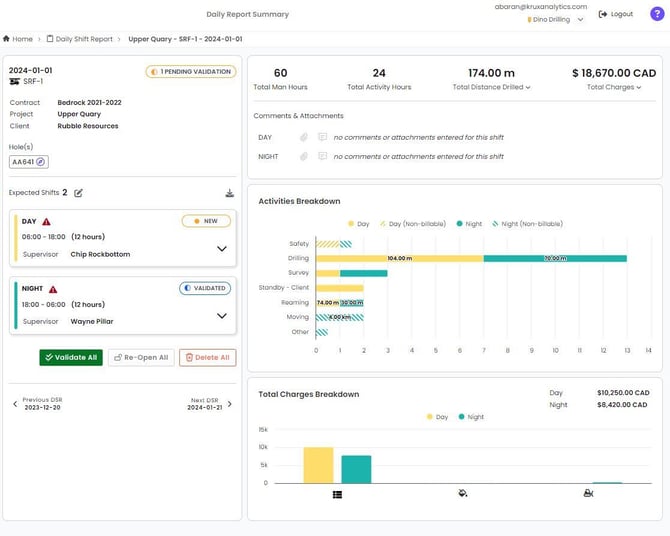Toggle the Night legend in Total Charges Breakdown
This screenshot has height=536, width=670.
click(470, 416)
